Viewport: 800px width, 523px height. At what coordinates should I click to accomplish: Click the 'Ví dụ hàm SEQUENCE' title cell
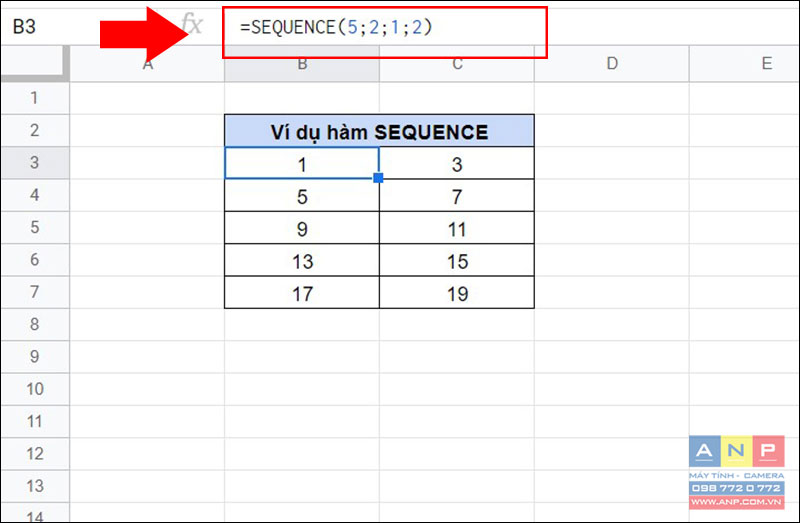coord(379,131)
